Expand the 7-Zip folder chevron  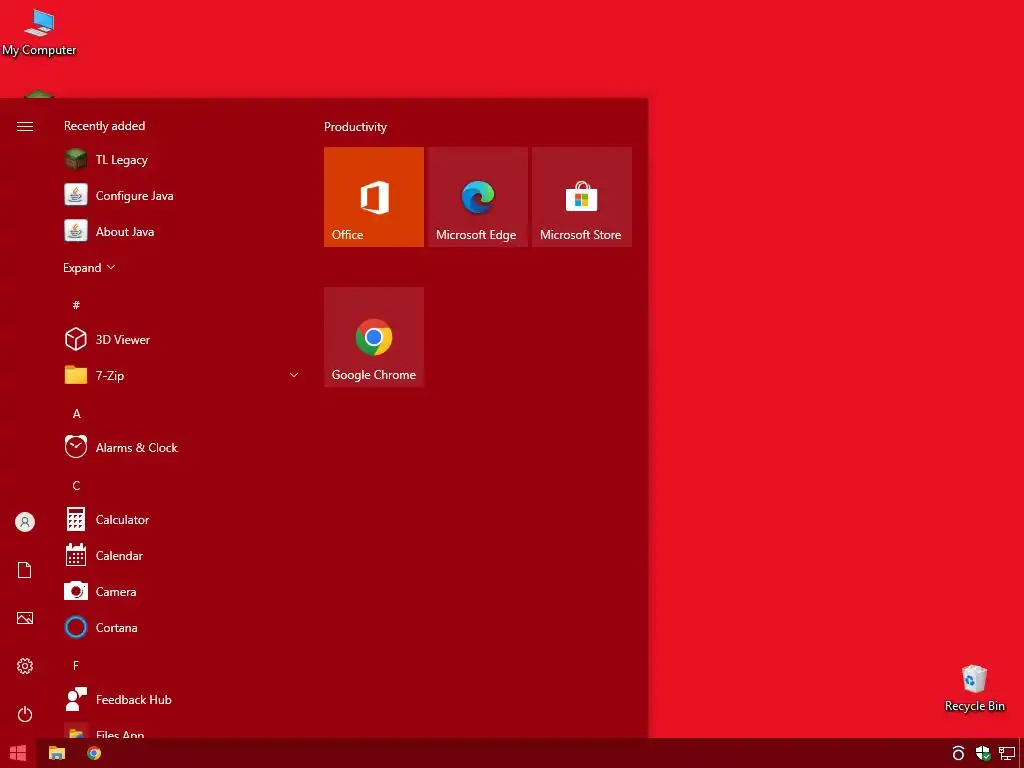294,375
